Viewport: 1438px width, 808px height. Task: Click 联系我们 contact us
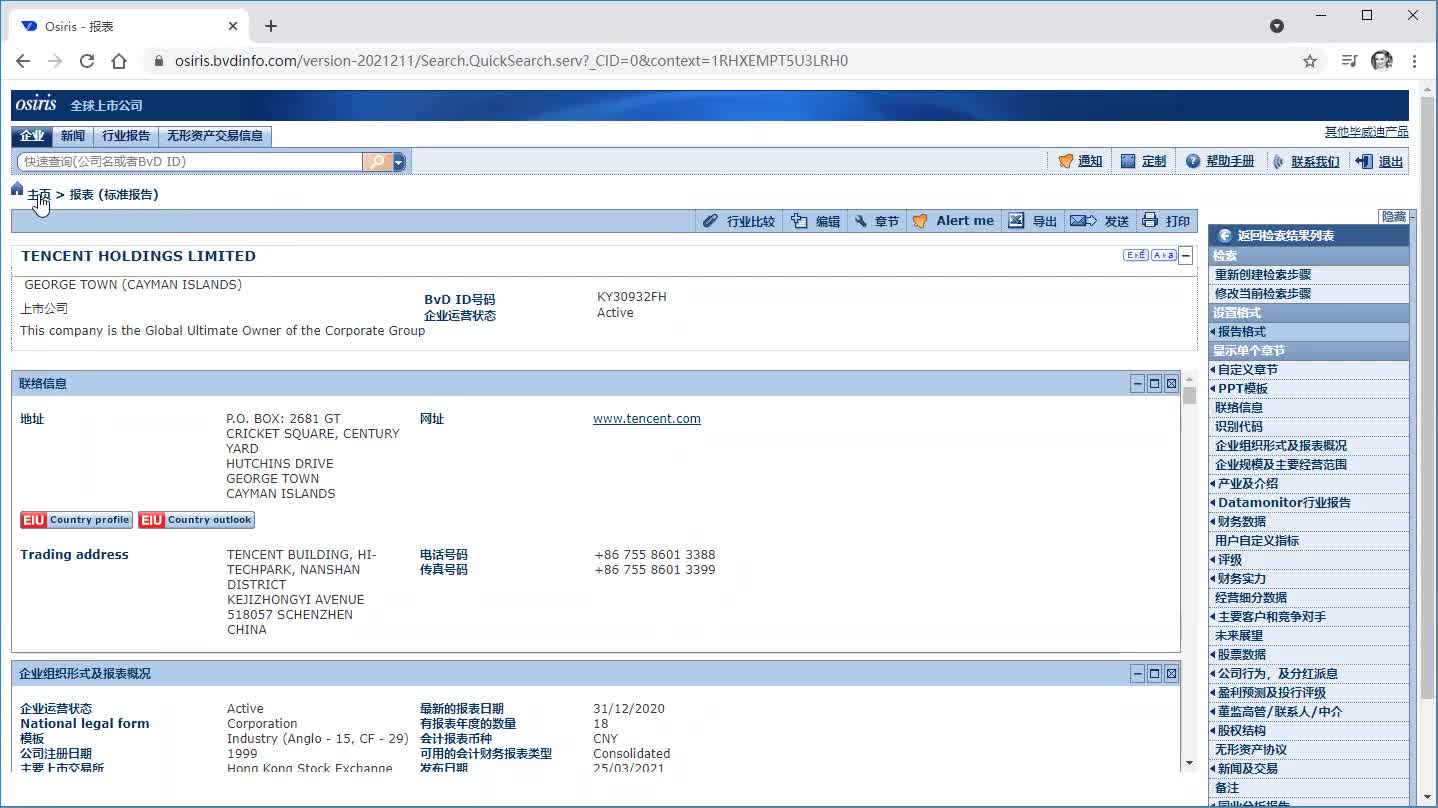(x=1306, y=161)
